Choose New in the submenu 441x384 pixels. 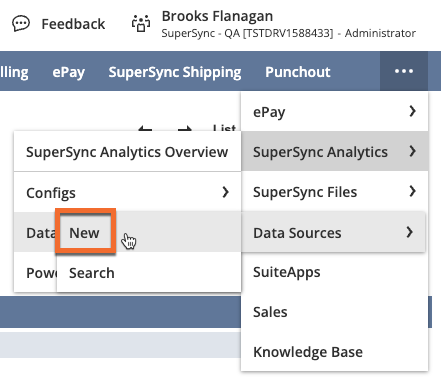pyautogui.click(x=84, y=233)
